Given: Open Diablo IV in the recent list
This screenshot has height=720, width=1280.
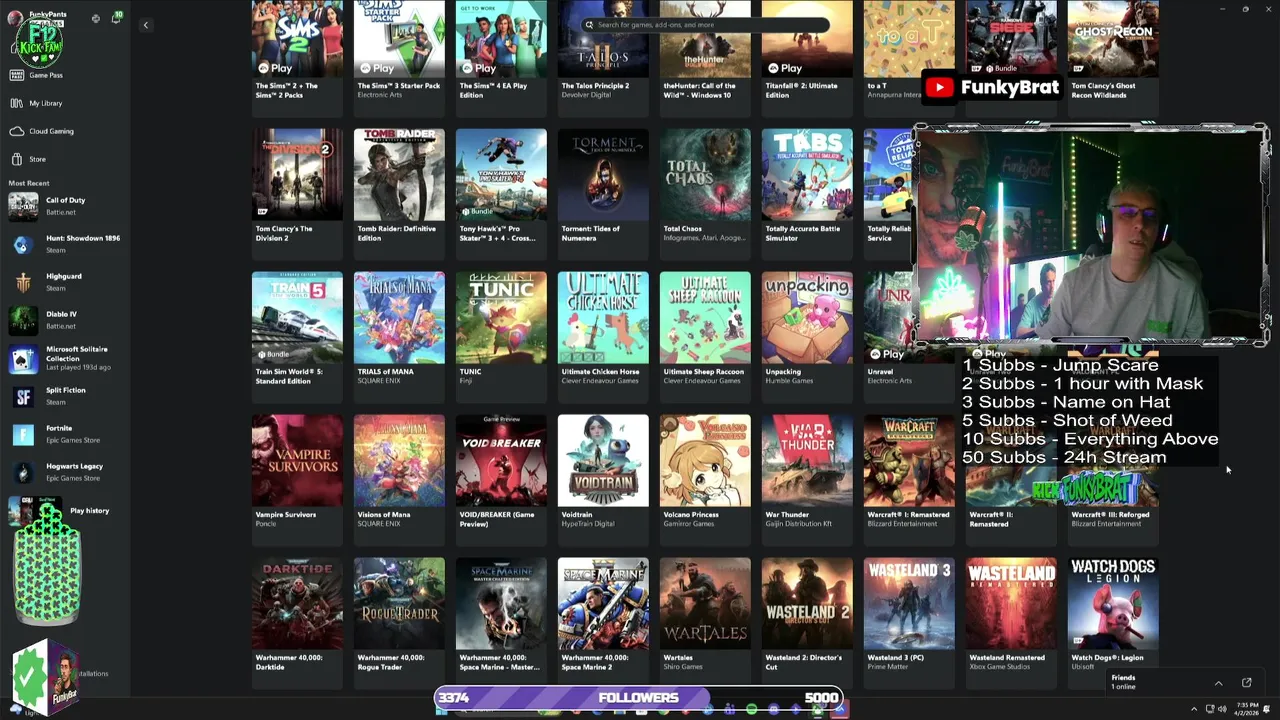Looking at the screenshot, I should click(x=65, y=320).
